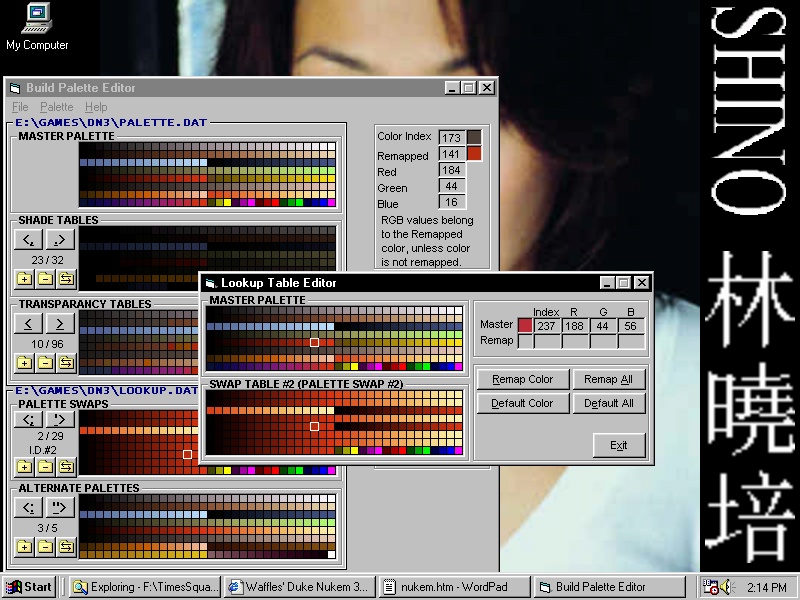Screen dimensions: 800x600
Task: Add a new shade table
Action: [x=24, y=278]
